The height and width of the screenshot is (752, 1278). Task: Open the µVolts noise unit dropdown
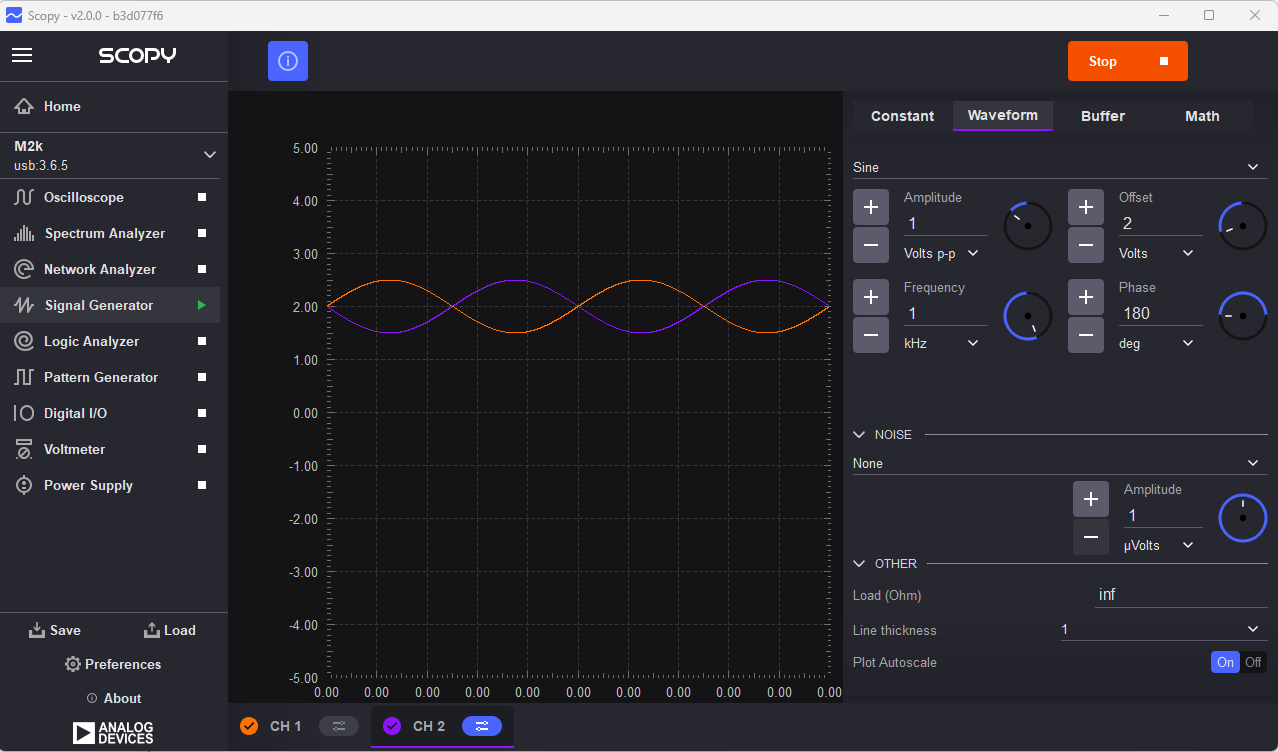click(x=1161, y=545)
